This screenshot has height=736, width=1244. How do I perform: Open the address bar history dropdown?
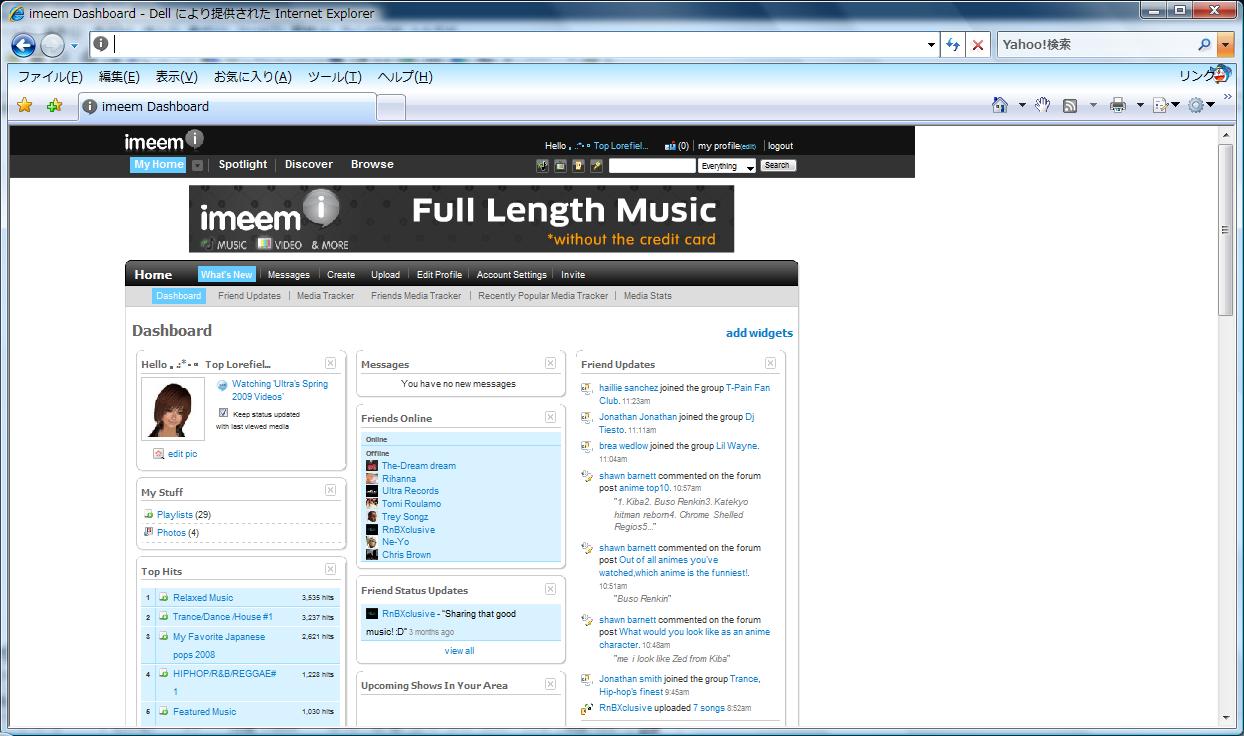coord(931,45)
